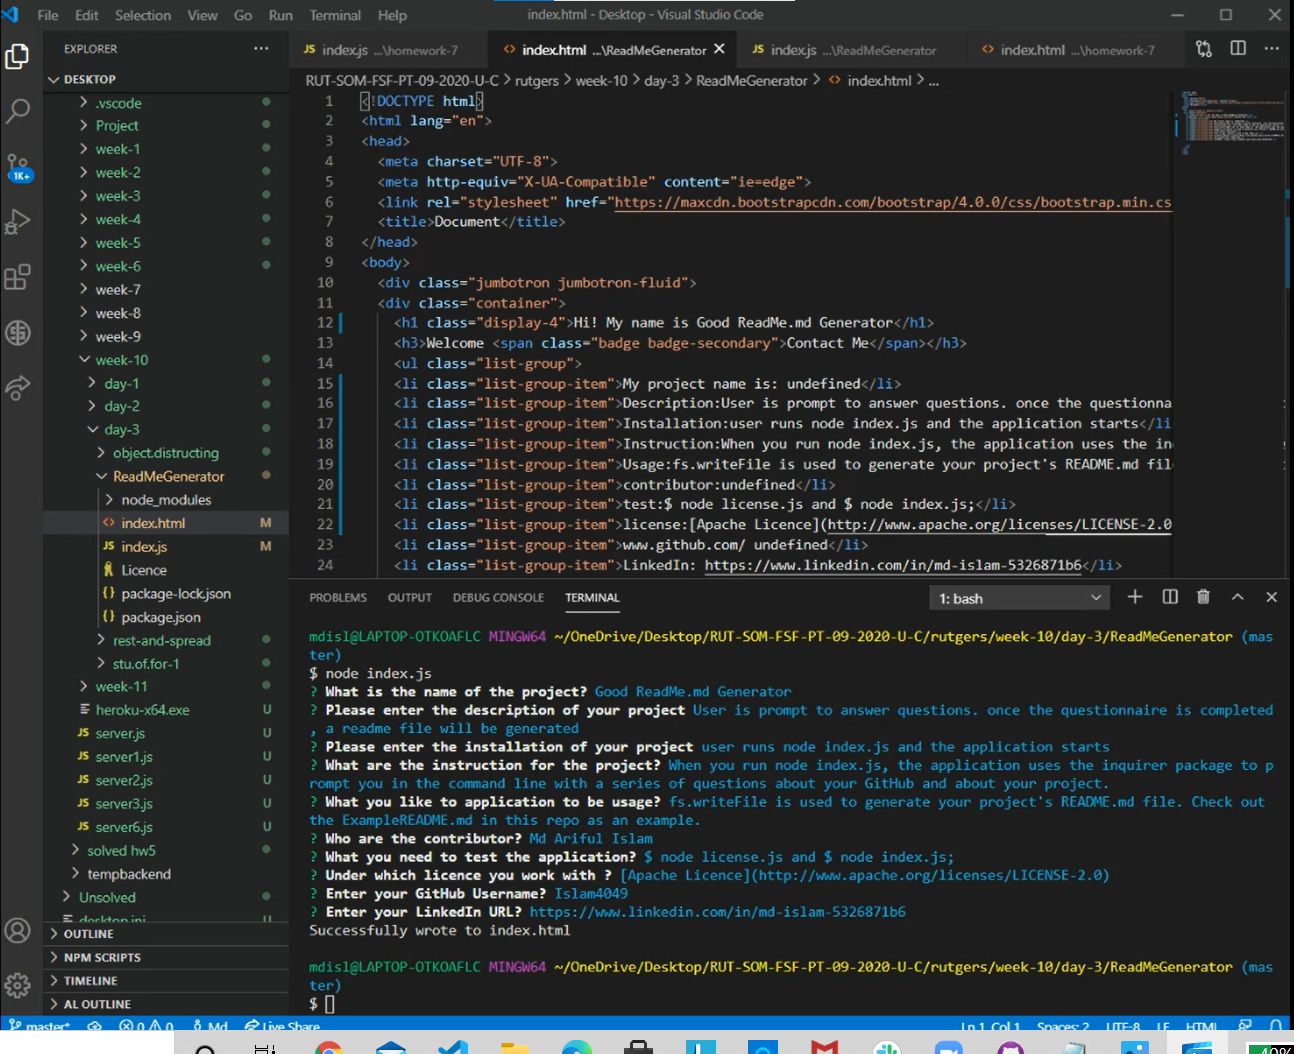Screen dimensions: 1294x1054
Task: Click ReadMeGenerator breadcrumb segment
Action: (x=752, y=80)
